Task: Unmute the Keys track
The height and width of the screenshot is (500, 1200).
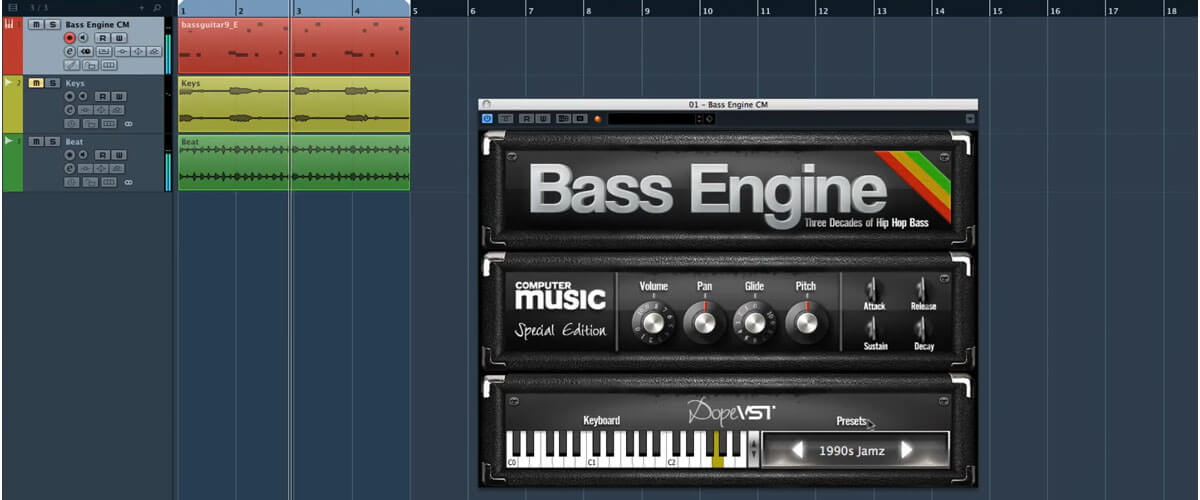Action: coord(36,83)
